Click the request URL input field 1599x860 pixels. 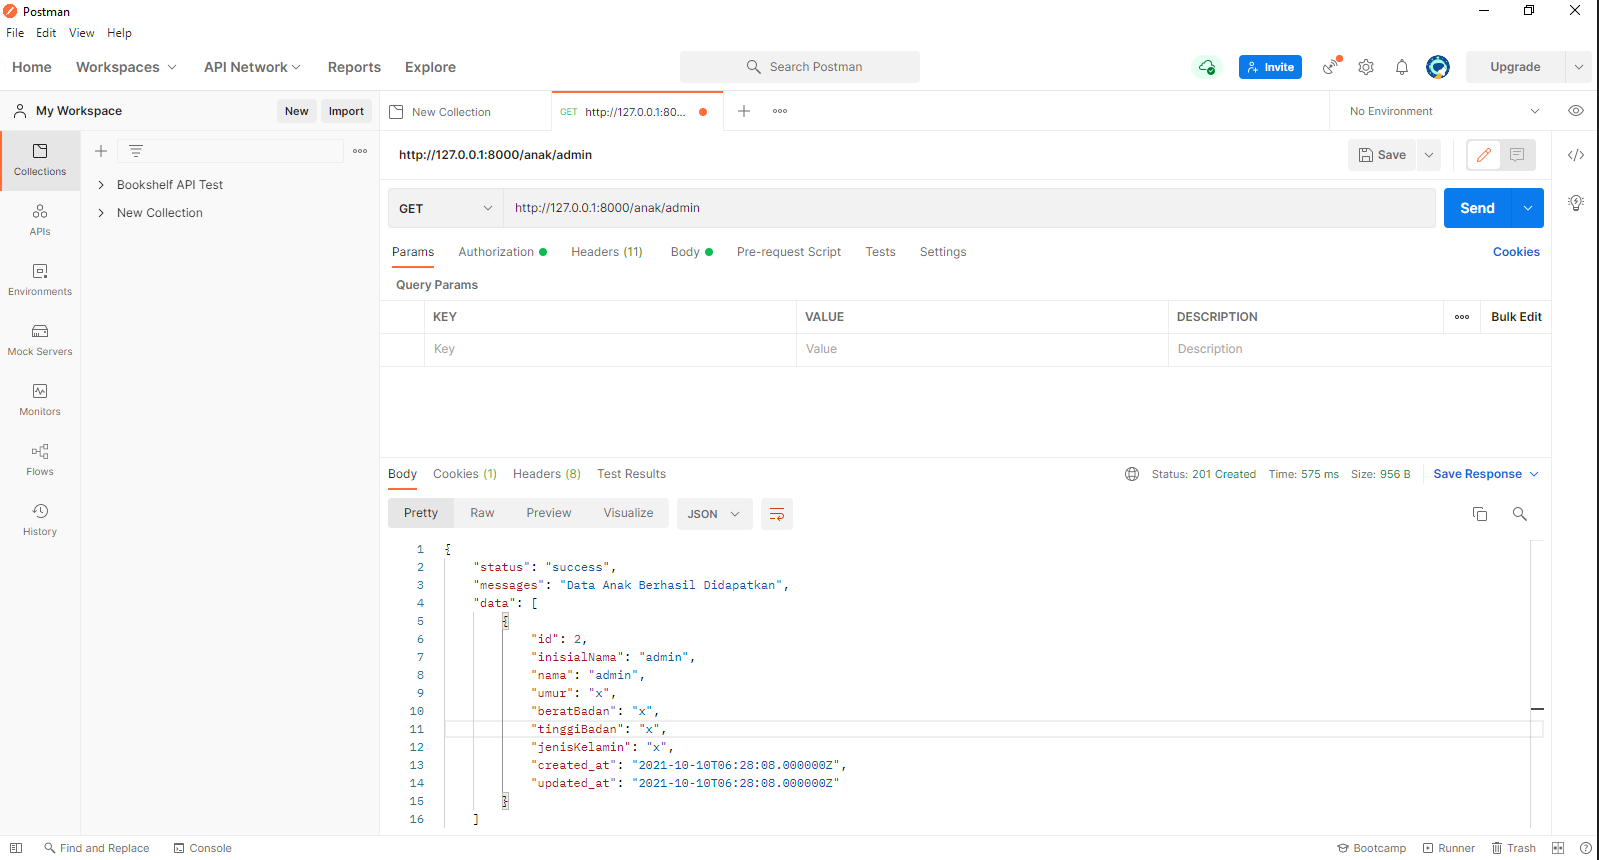tap(969, 208)
